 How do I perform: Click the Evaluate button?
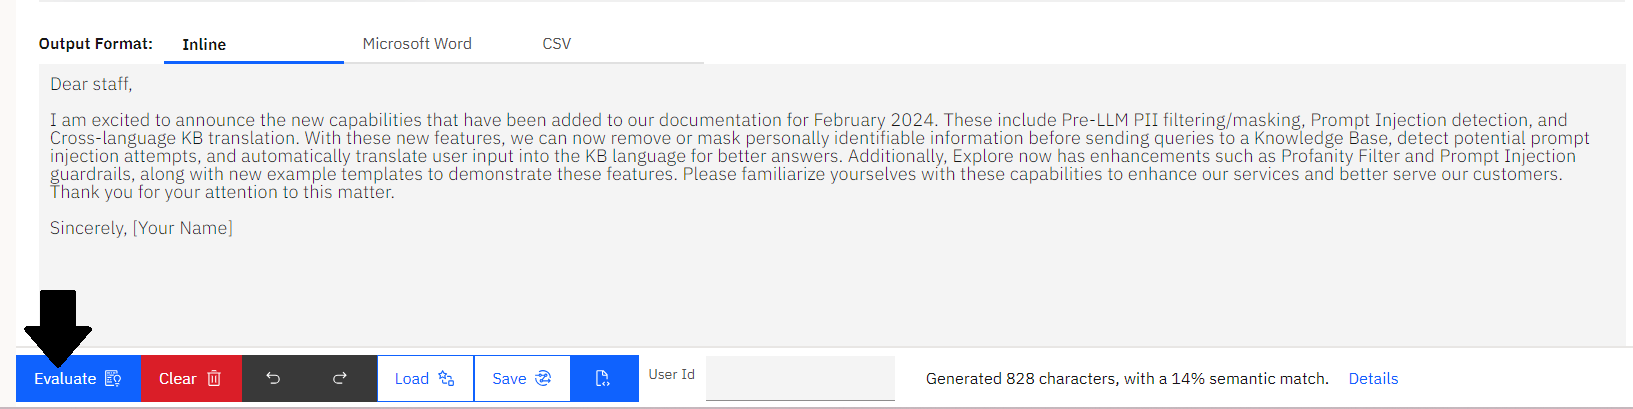tap(79, 378)
